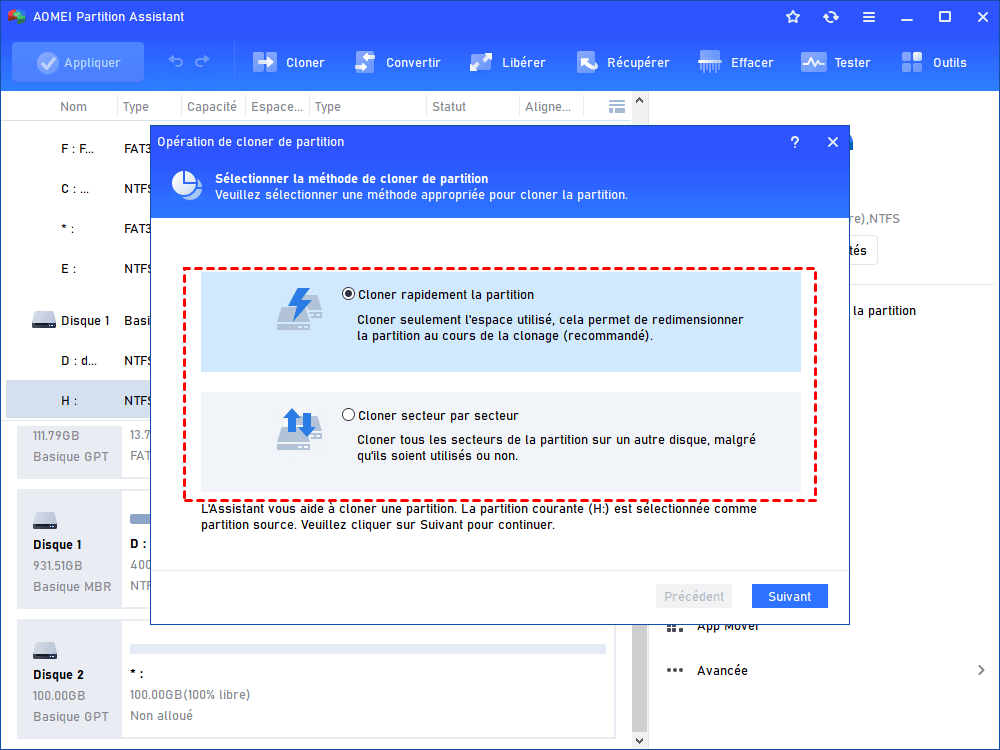
Task: Select Cloner rapidement la partition radio
Action: [x=348, y=294]
